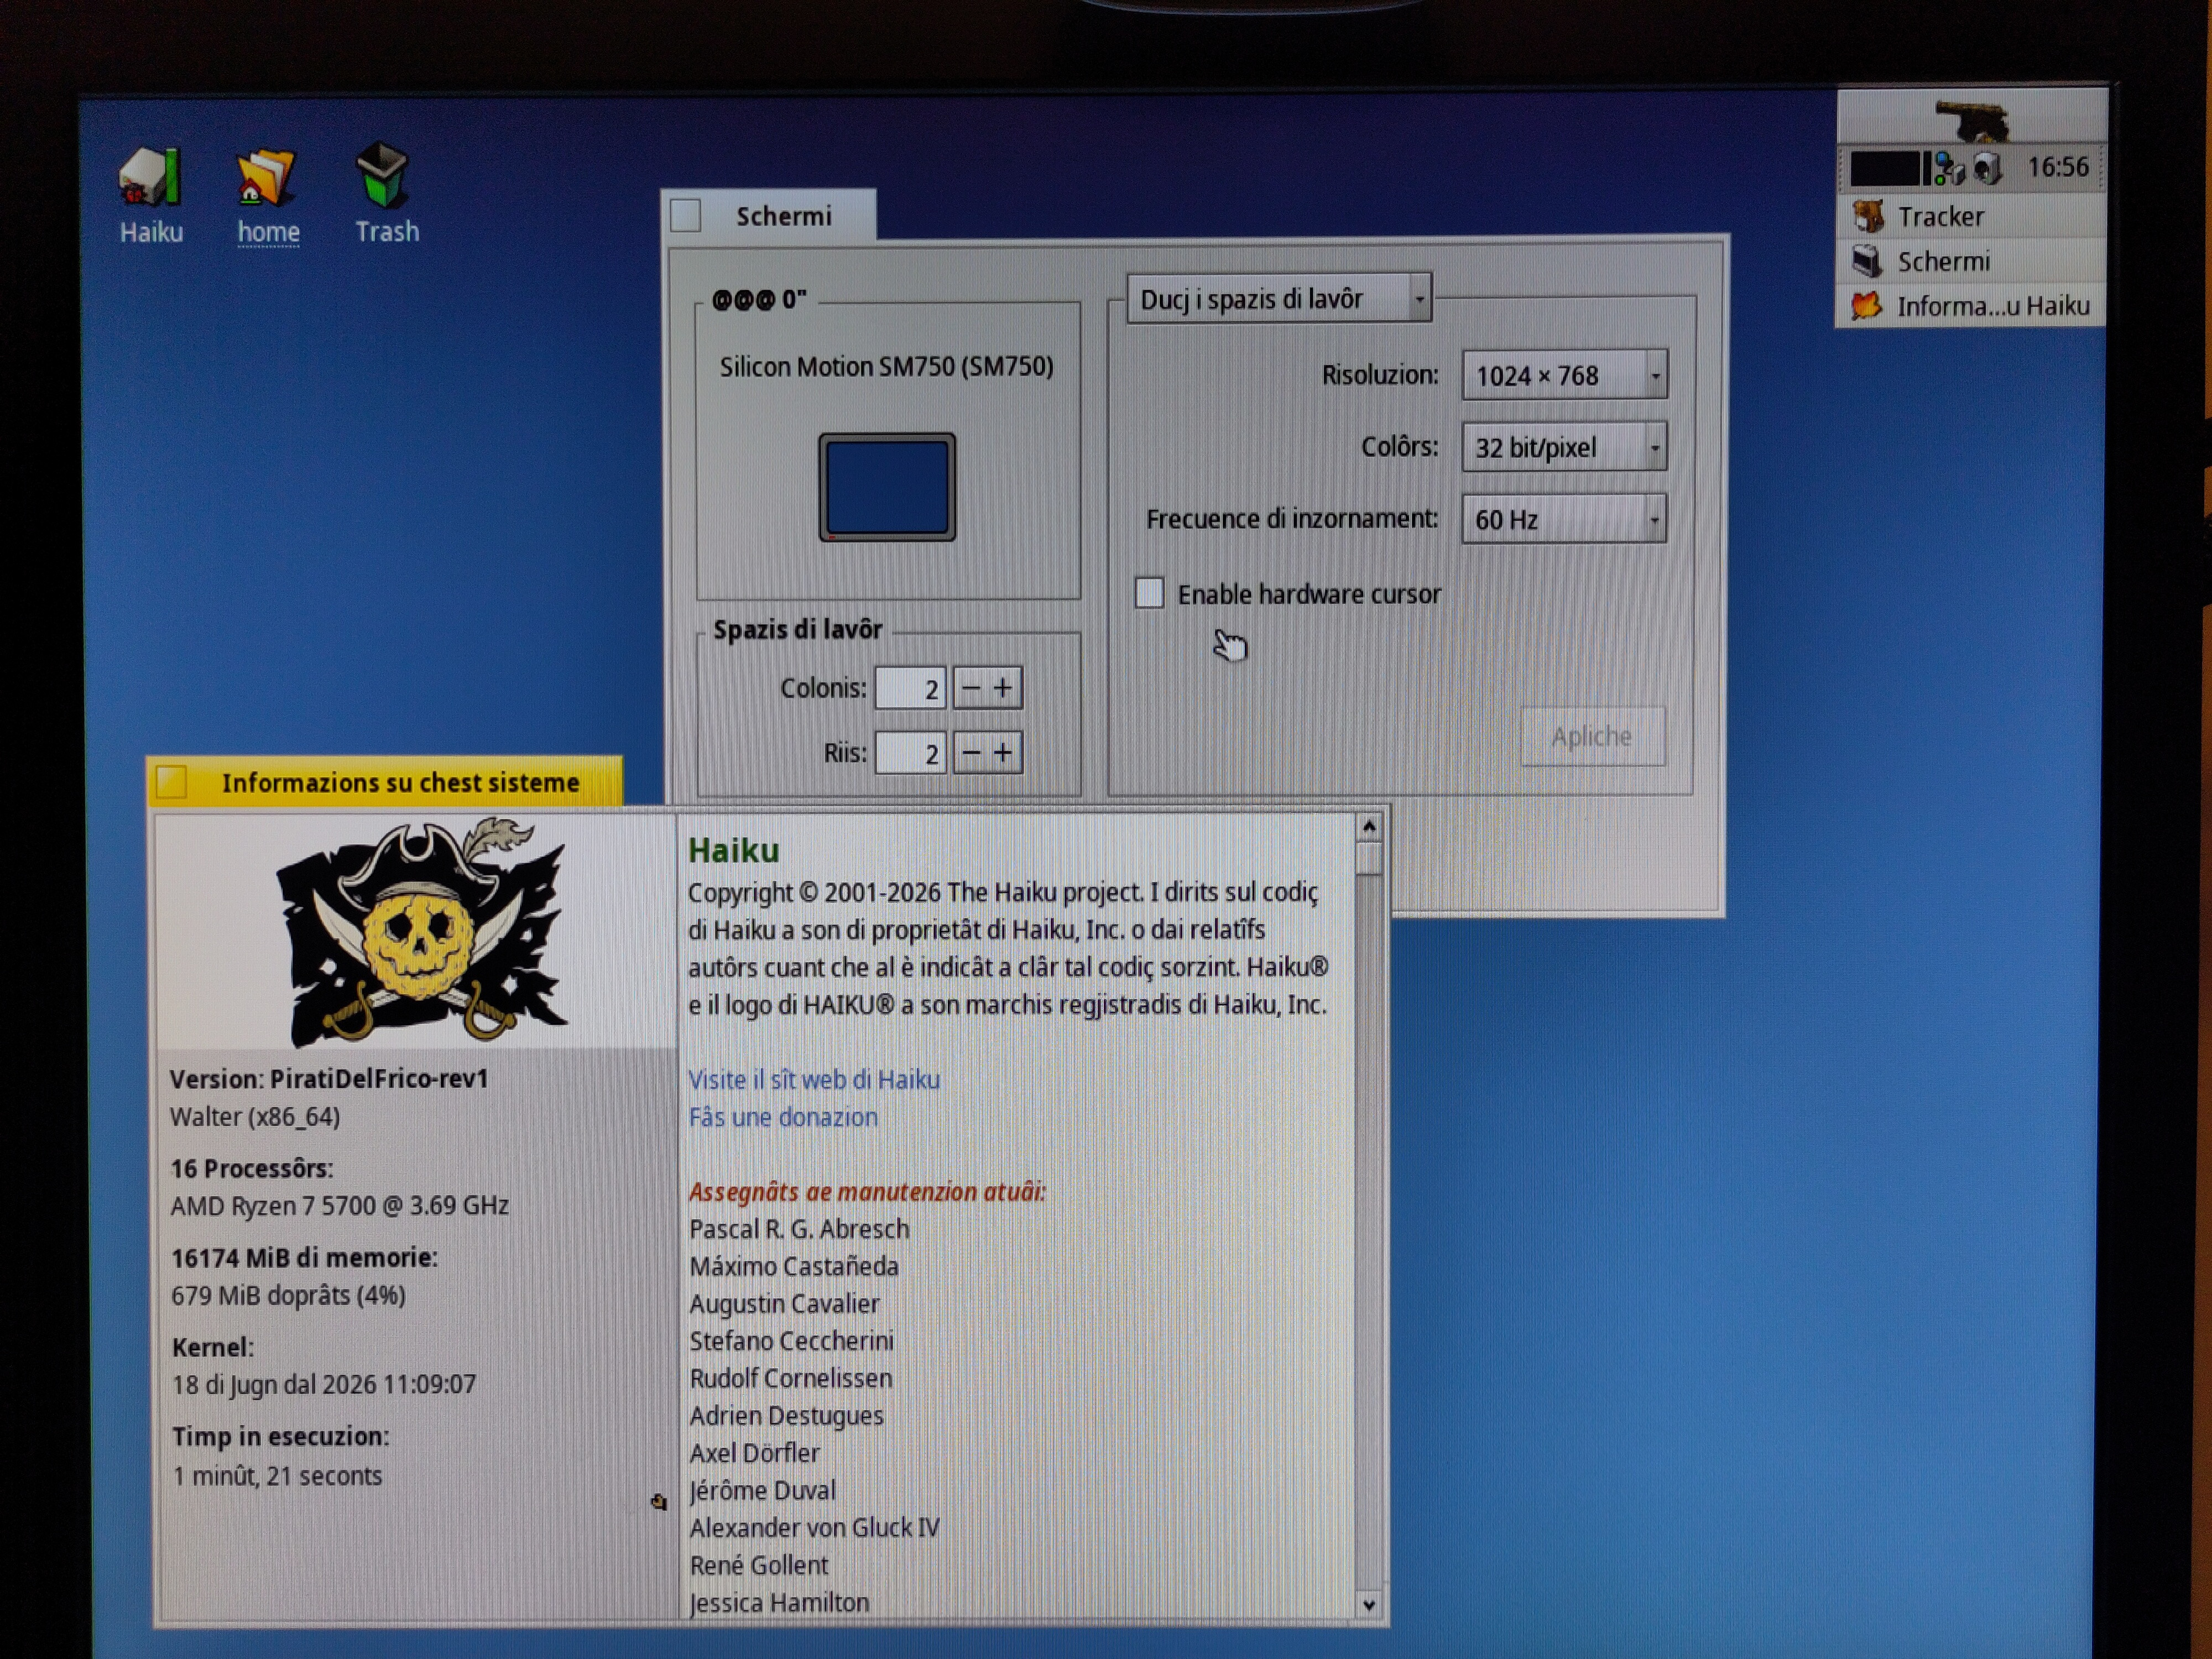Click the scroll down arrow in the about window
This screenshot has height=1659, width=2212.
tap(1369, 1605)
